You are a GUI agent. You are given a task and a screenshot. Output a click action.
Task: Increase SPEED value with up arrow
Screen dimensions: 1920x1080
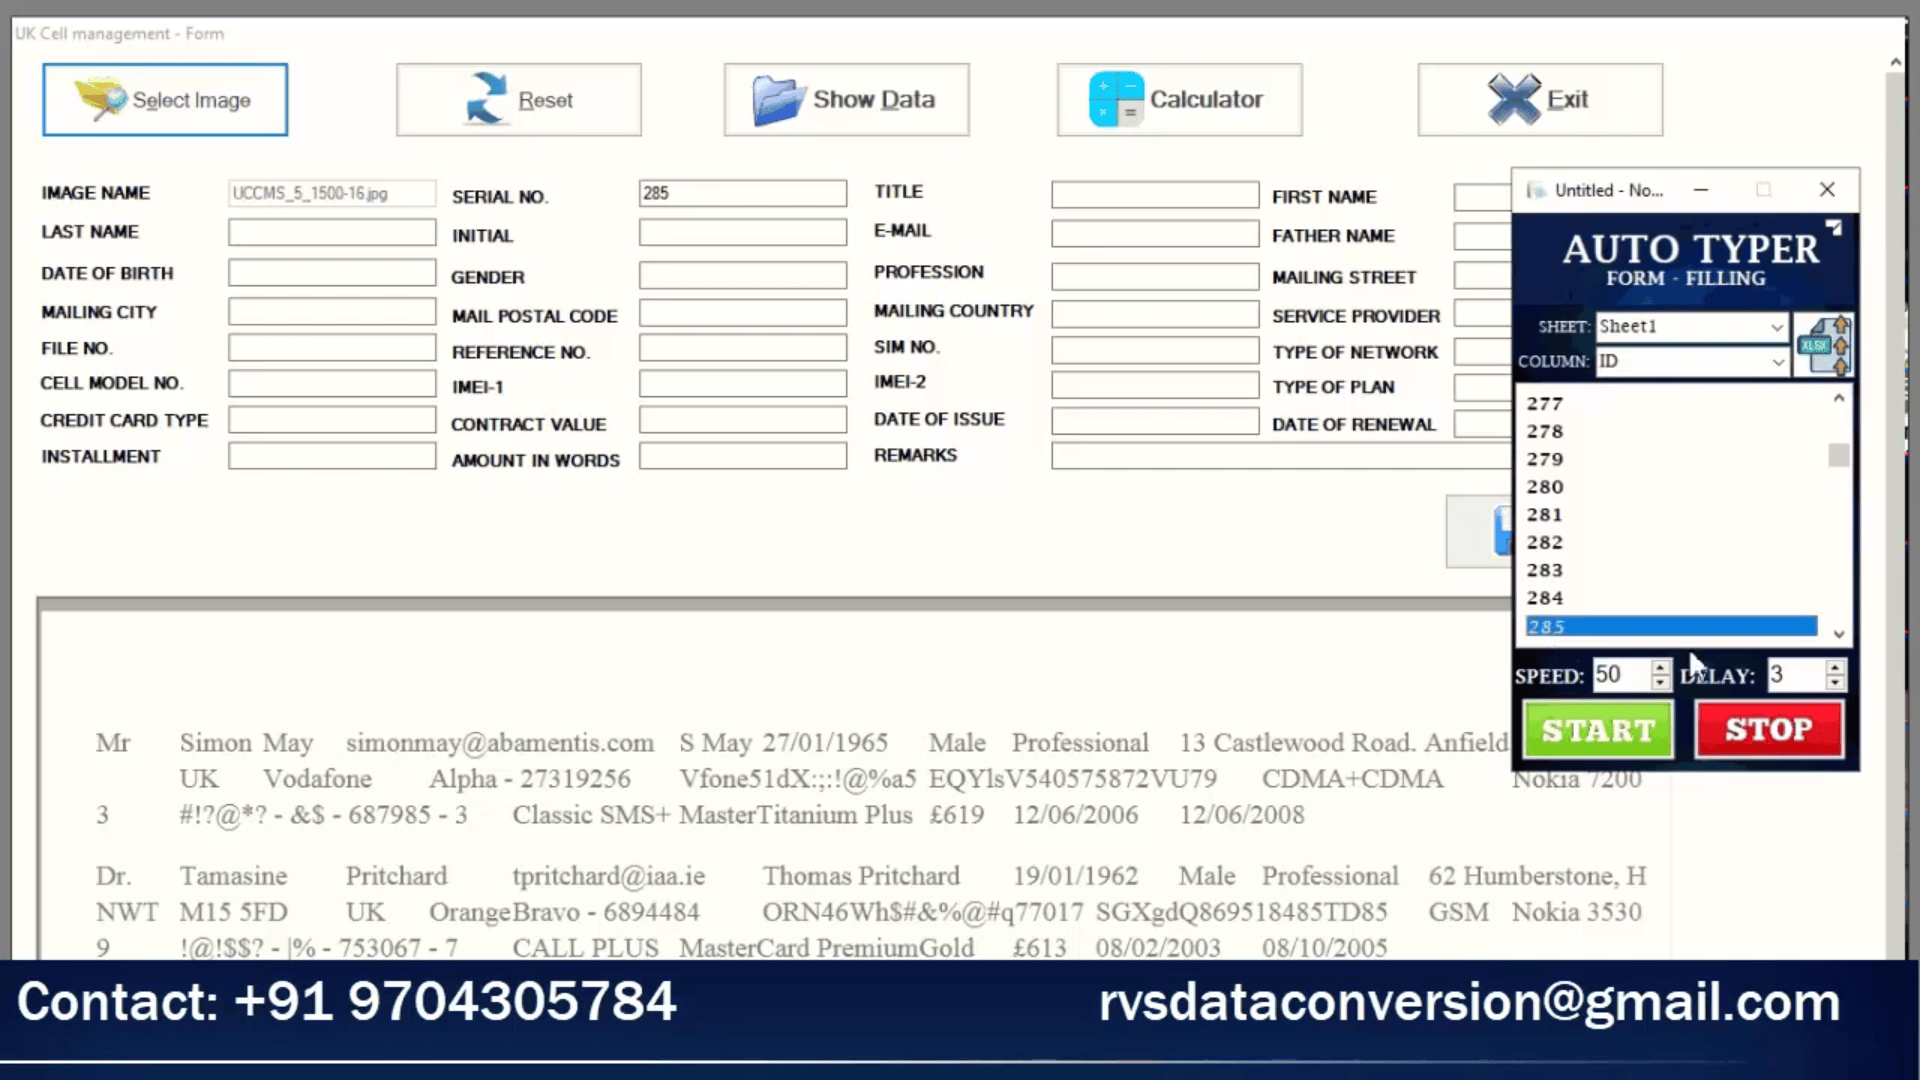point(1660,667)
